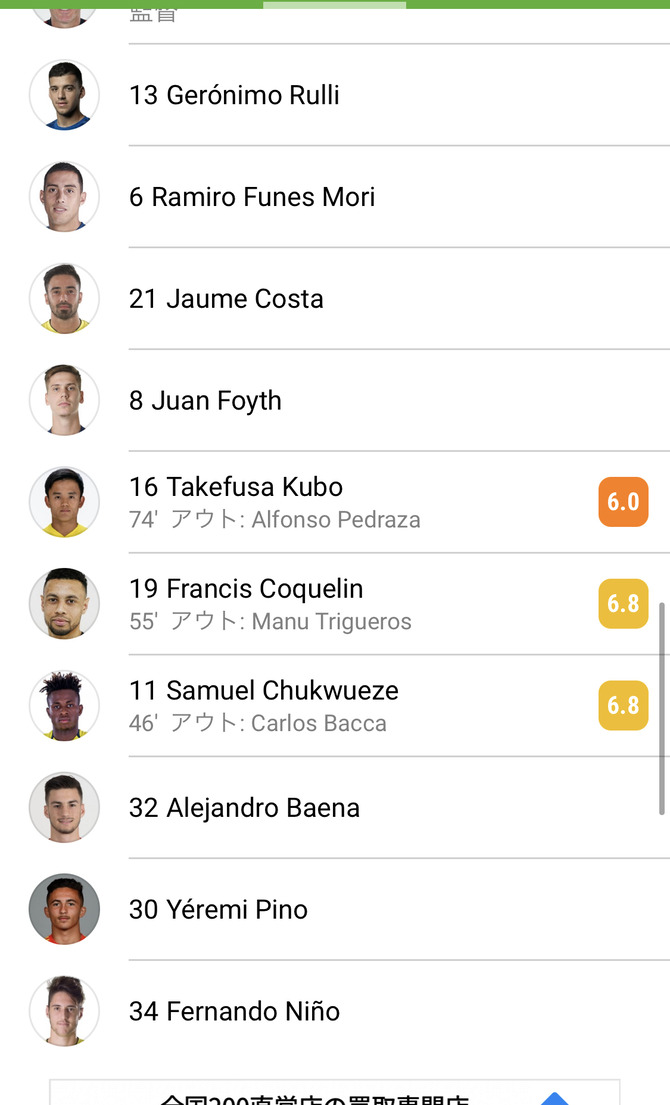
Task: Tap Yéremi Pino's profile picture
Action: (x=64, y=909)
